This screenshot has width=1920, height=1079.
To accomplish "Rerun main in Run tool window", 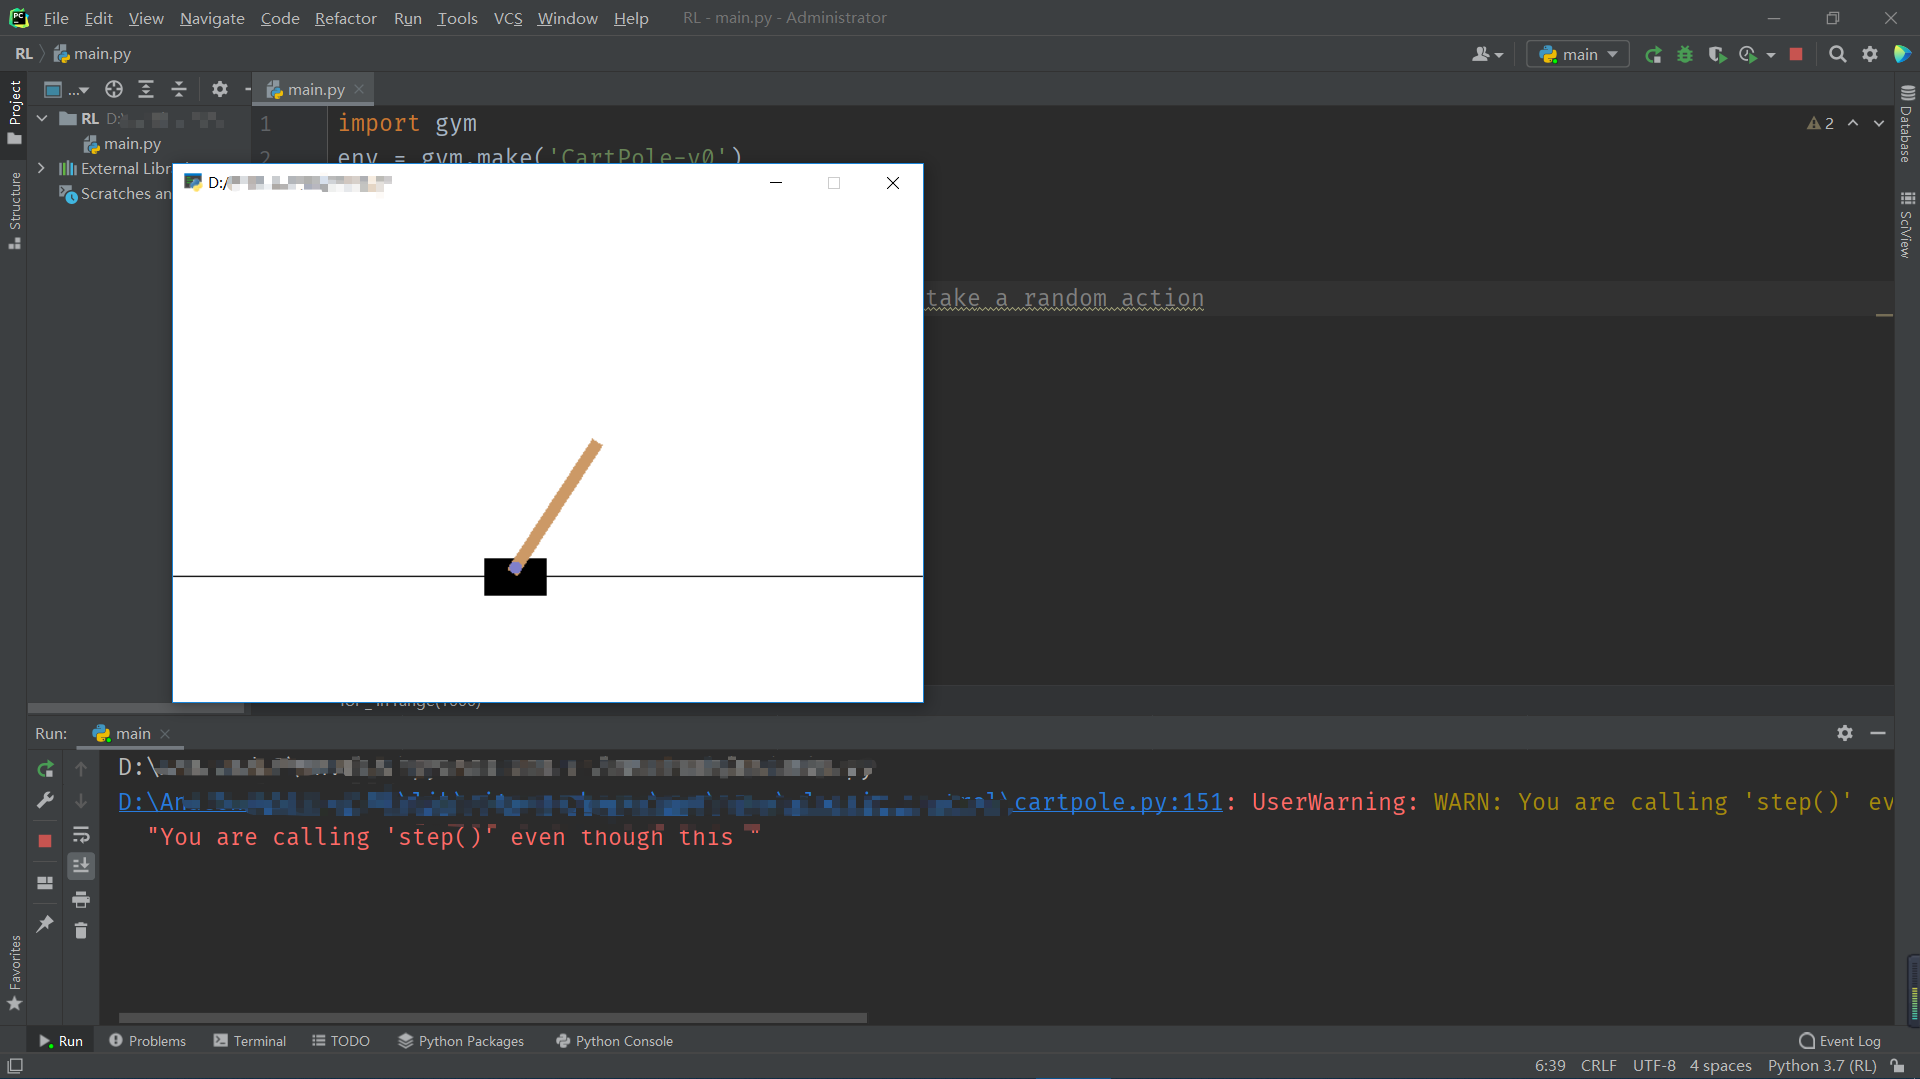I will pyautogui.click(x=45, y=769).
